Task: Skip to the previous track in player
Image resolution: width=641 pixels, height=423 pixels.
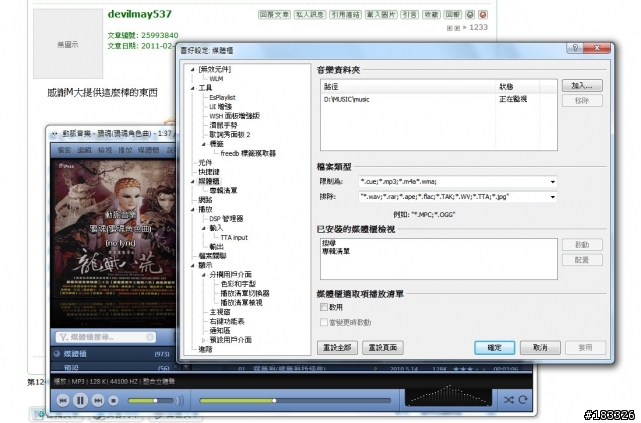Action: [63, 401]
